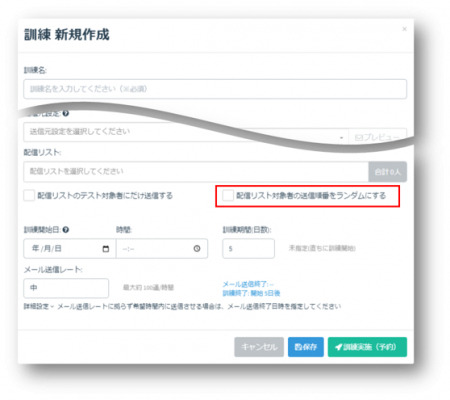Click the プレビュー button beside sender setting
The image size is (450, 400).
[x=378, y=137]
